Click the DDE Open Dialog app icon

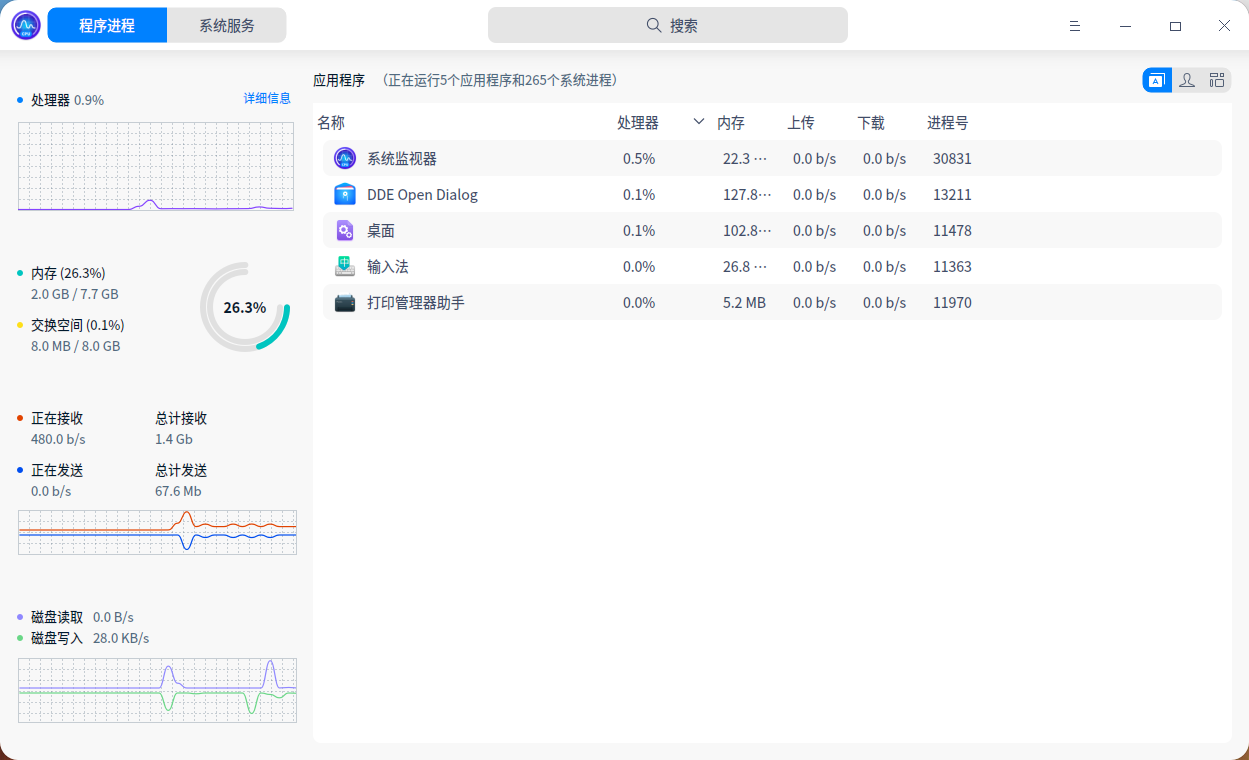point(344,194)
